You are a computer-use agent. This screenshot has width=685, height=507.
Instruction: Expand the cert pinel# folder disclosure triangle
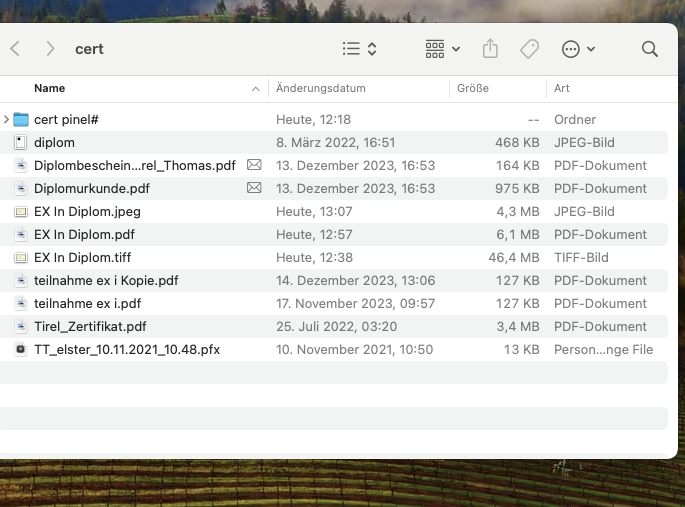6,119
